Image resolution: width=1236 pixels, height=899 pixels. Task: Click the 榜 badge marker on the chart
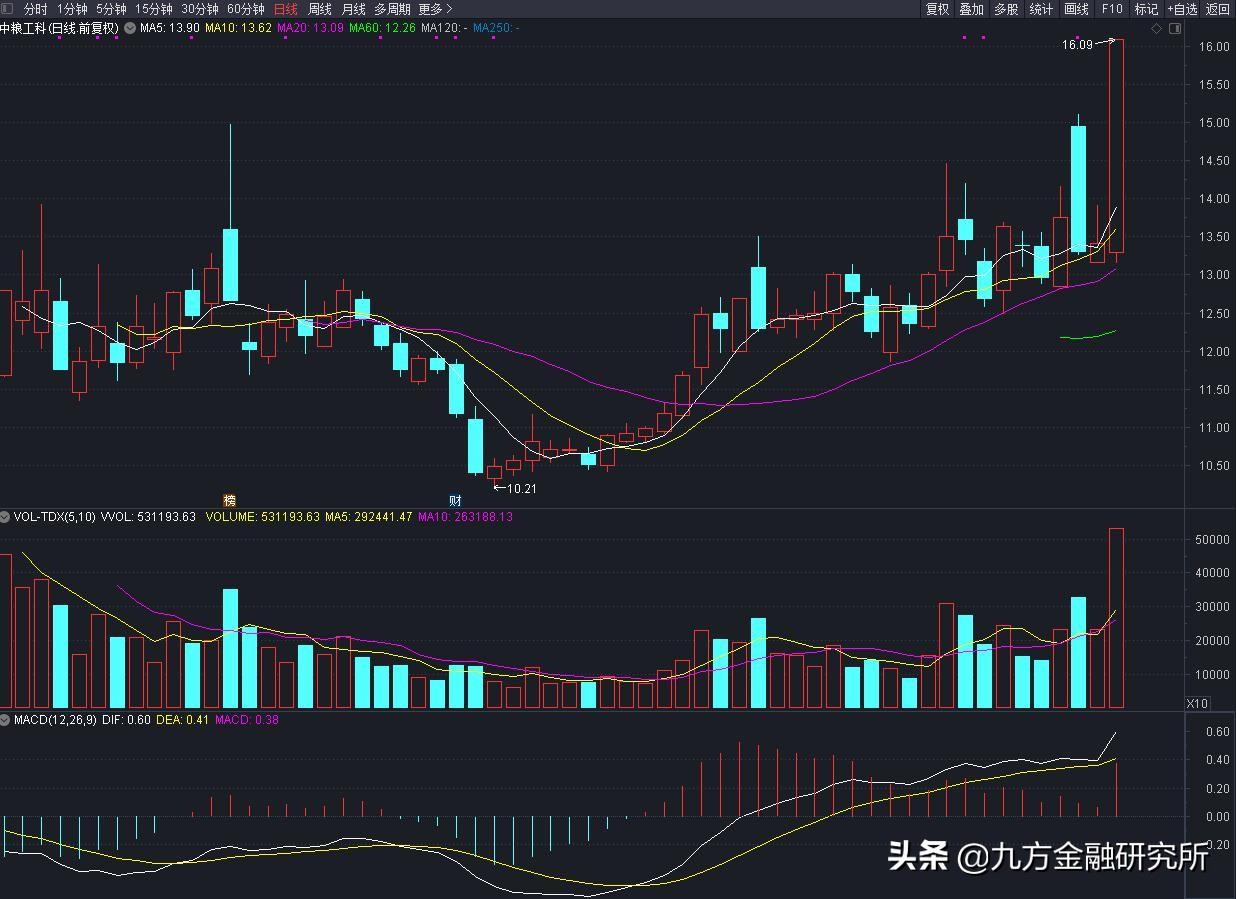pyautogui.click(x=229, y=499)
